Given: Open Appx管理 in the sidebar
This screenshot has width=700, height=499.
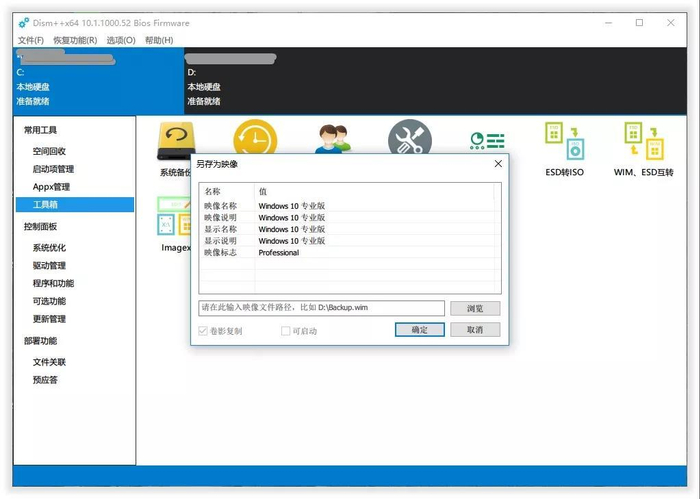Looking at the screenshot, I should 51,187.
